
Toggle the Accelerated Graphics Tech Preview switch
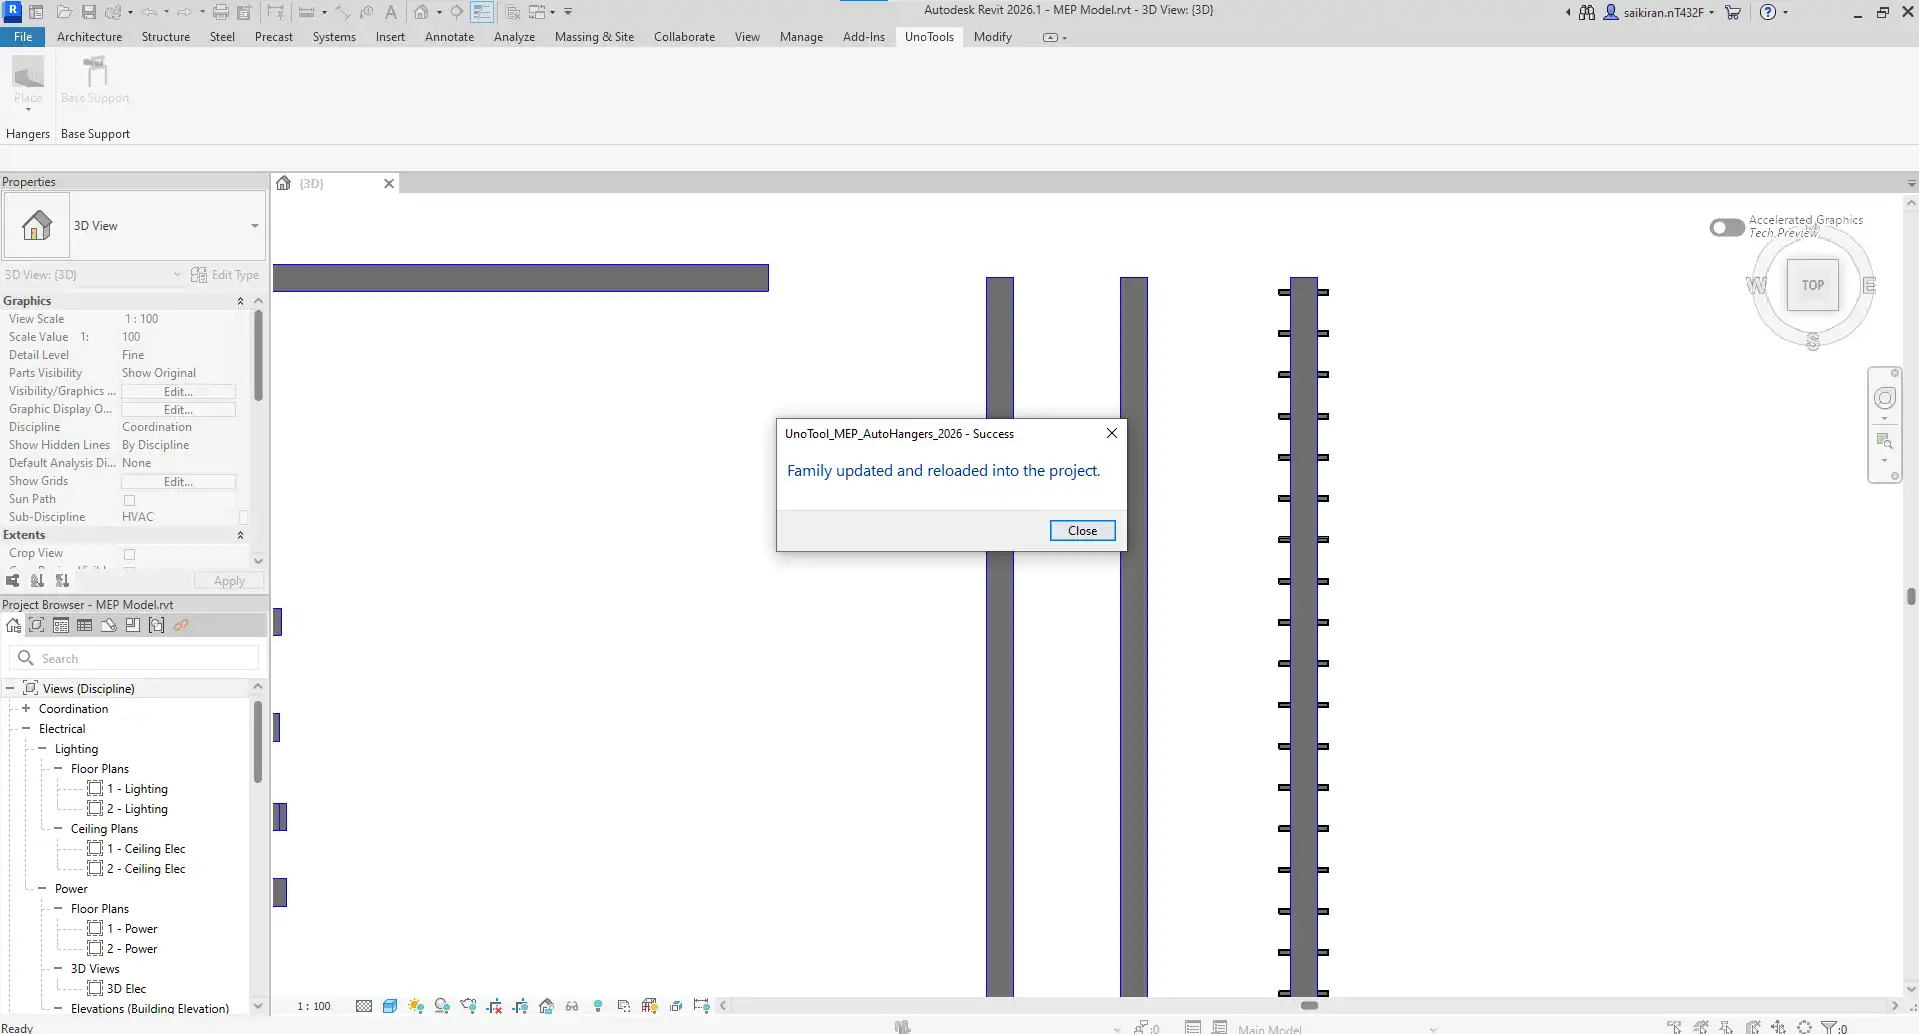coord(1726,228)
